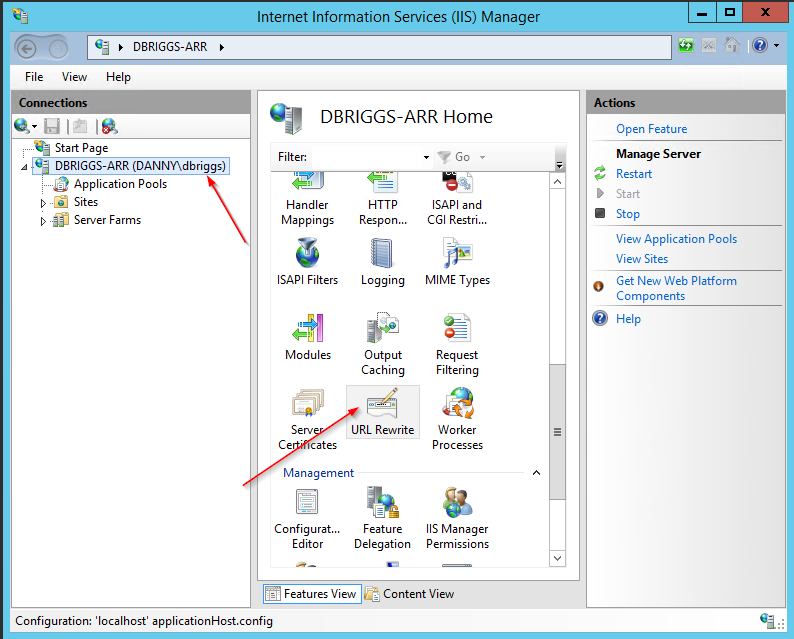
Task: Open the Worker Processes feature
Action: (x=457, y=419)
